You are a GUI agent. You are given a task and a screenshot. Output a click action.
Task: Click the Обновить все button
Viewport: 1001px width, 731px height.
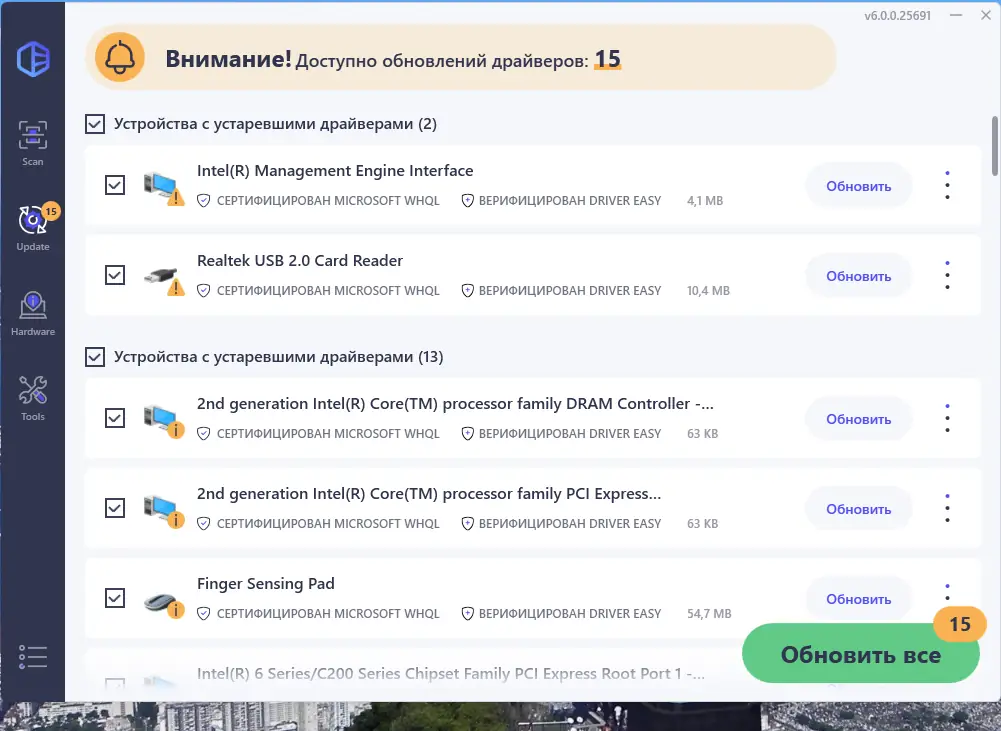[860, 654]
